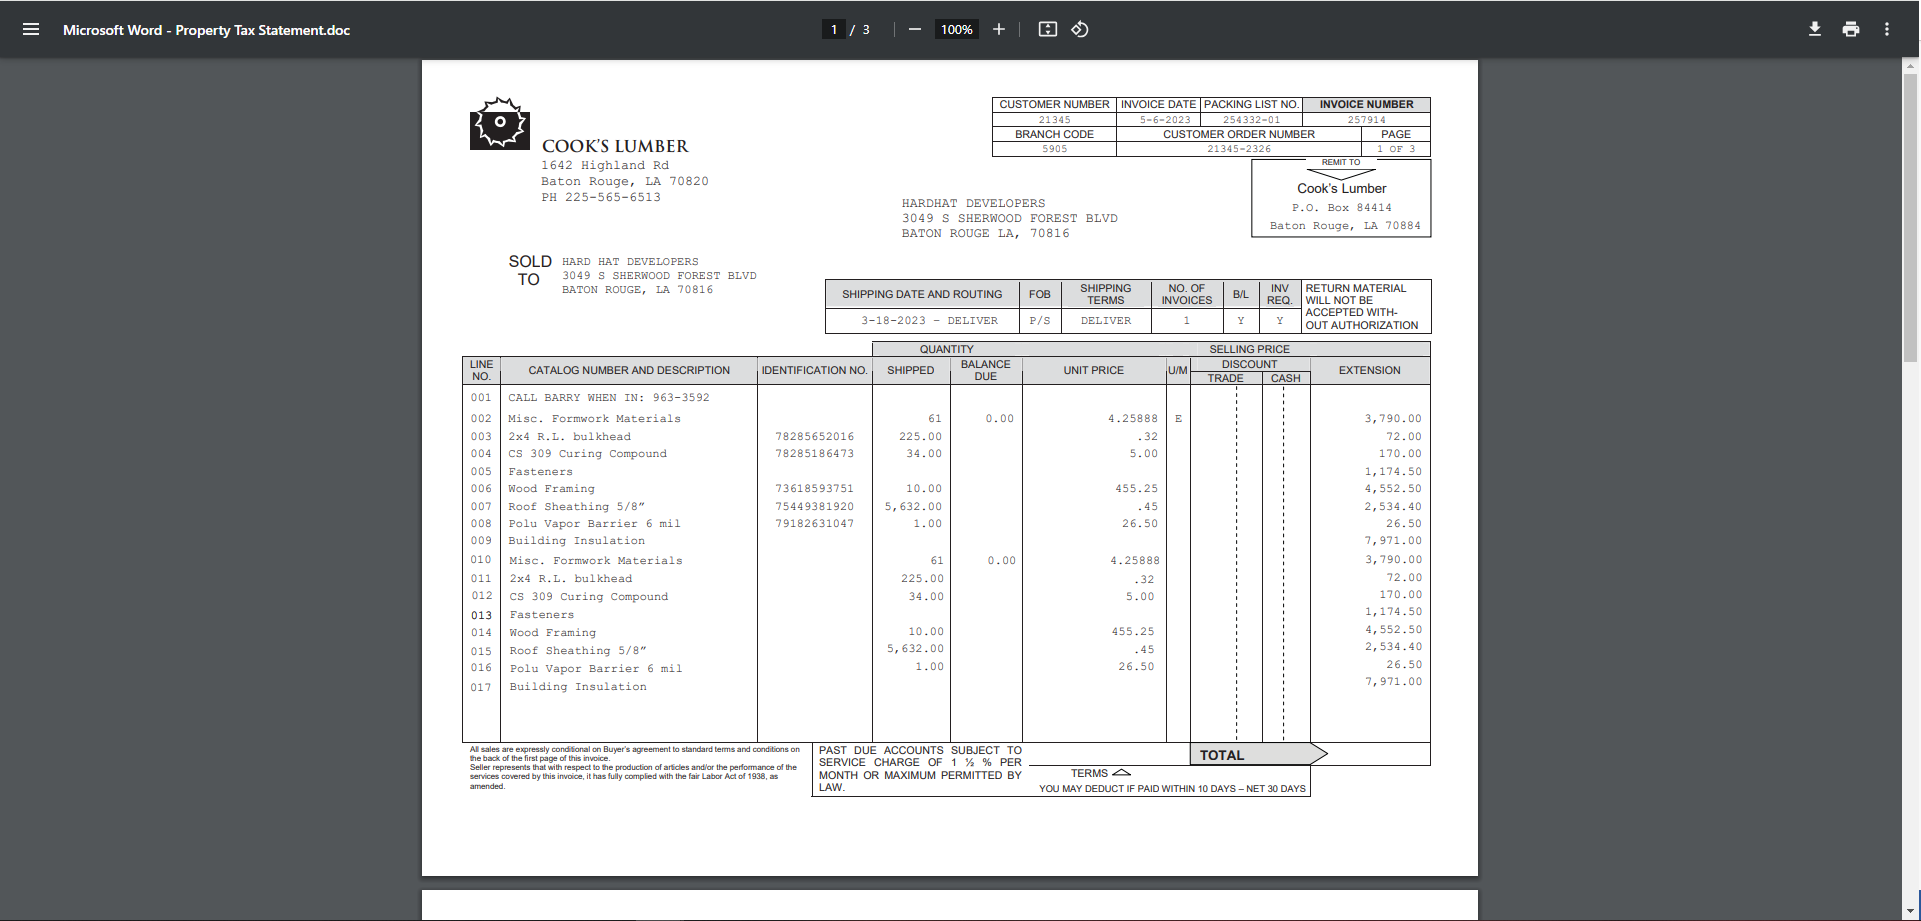This screenshot has height=921, width=1921.
Task: Select line 001 'CALL BARRY WHEN IN: 963-3592'
Action: coord(608,398)
